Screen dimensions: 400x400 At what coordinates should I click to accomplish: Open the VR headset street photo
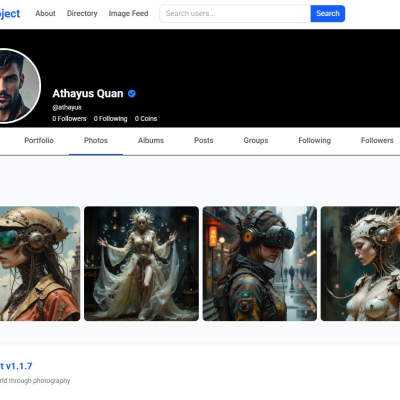pyautogui.click(x=260, y=264)
